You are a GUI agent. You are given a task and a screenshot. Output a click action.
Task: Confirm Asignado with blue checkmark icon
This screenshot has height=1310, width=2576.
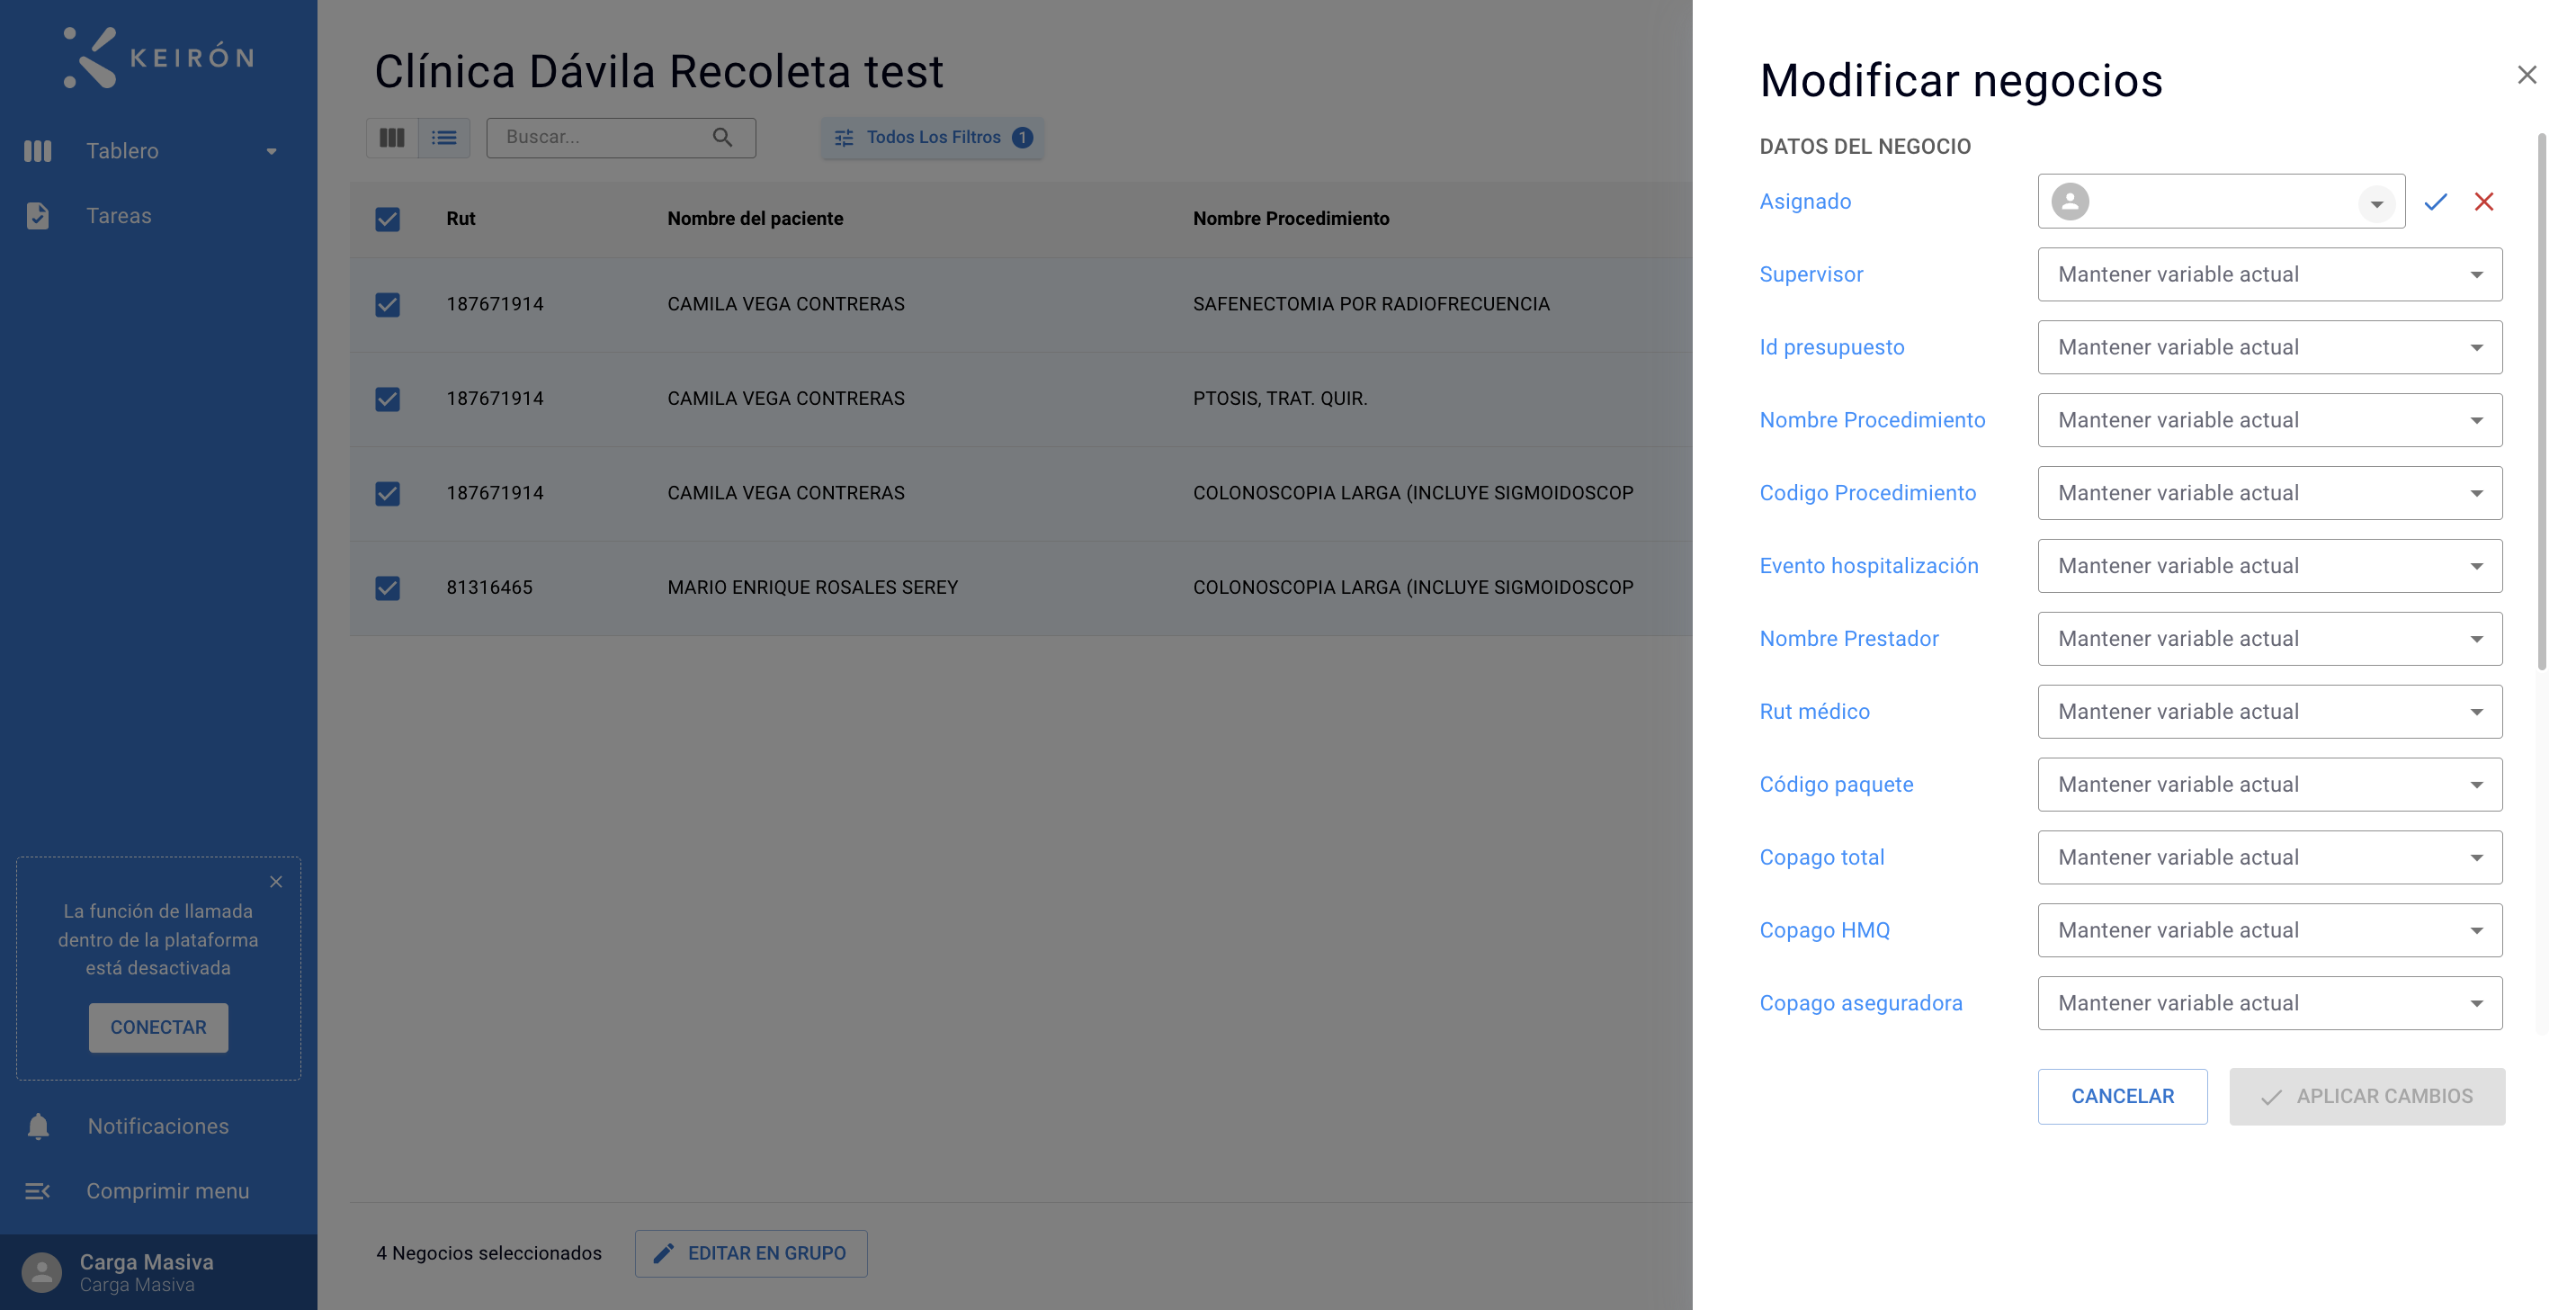point(2435,202)
